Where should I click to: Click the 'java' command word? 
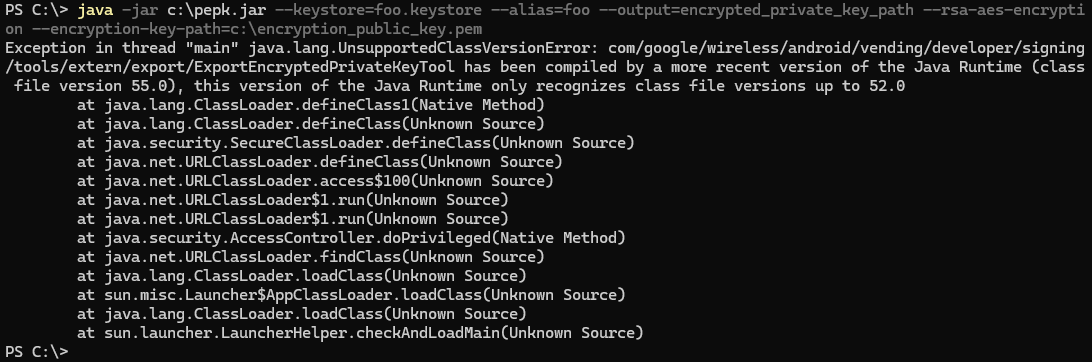point(95,10)
